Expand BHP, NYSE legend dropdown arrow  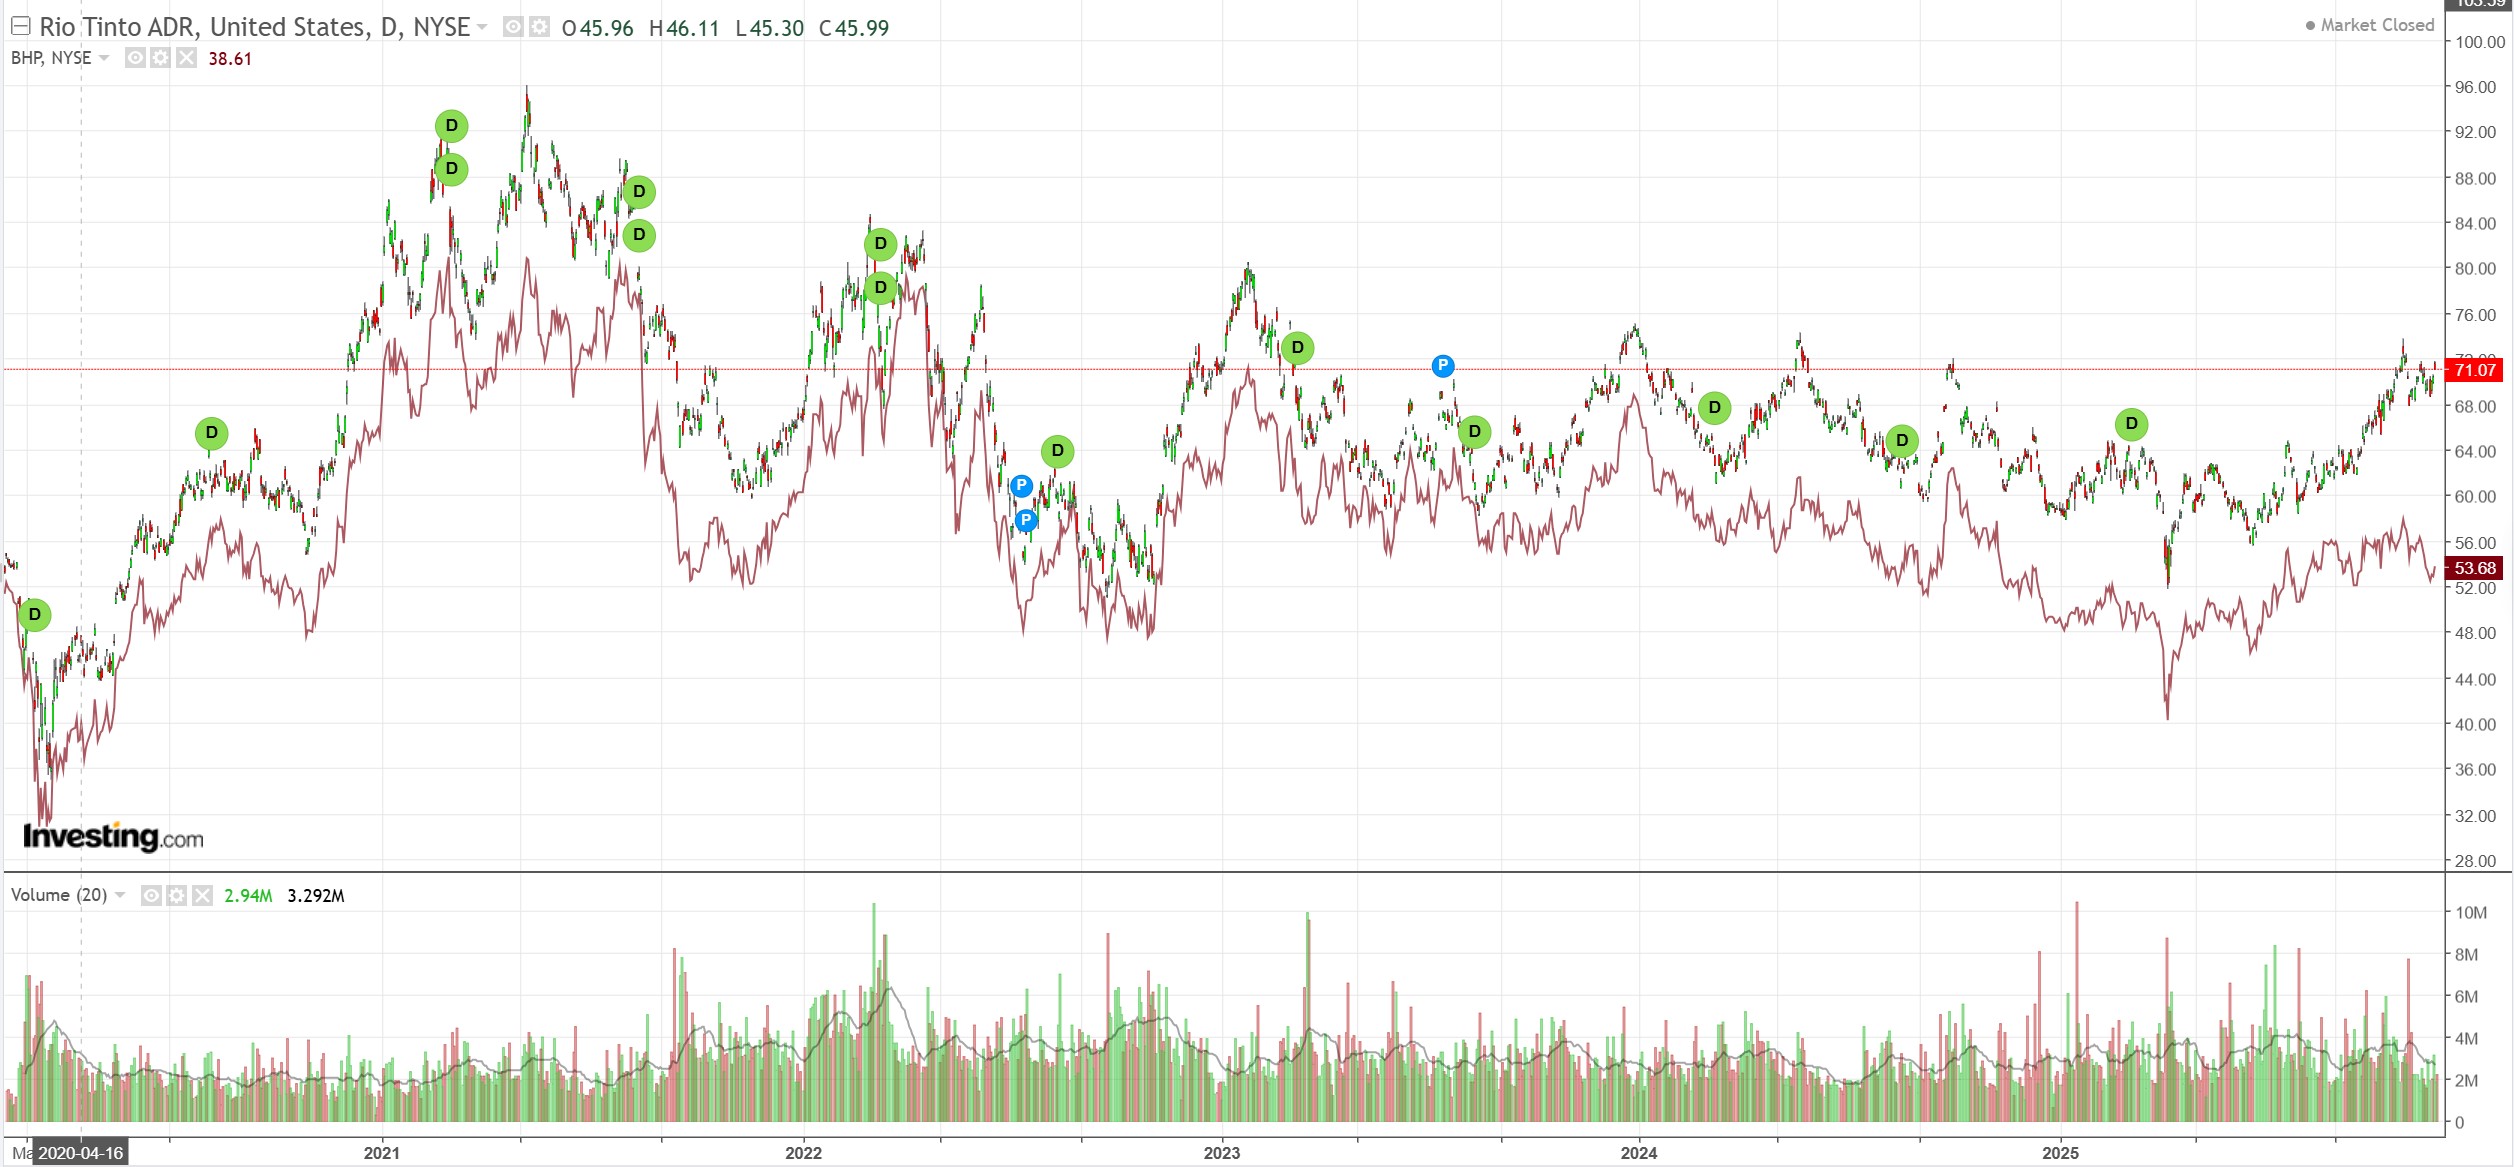pyautogui.click(x=104, y=58)
